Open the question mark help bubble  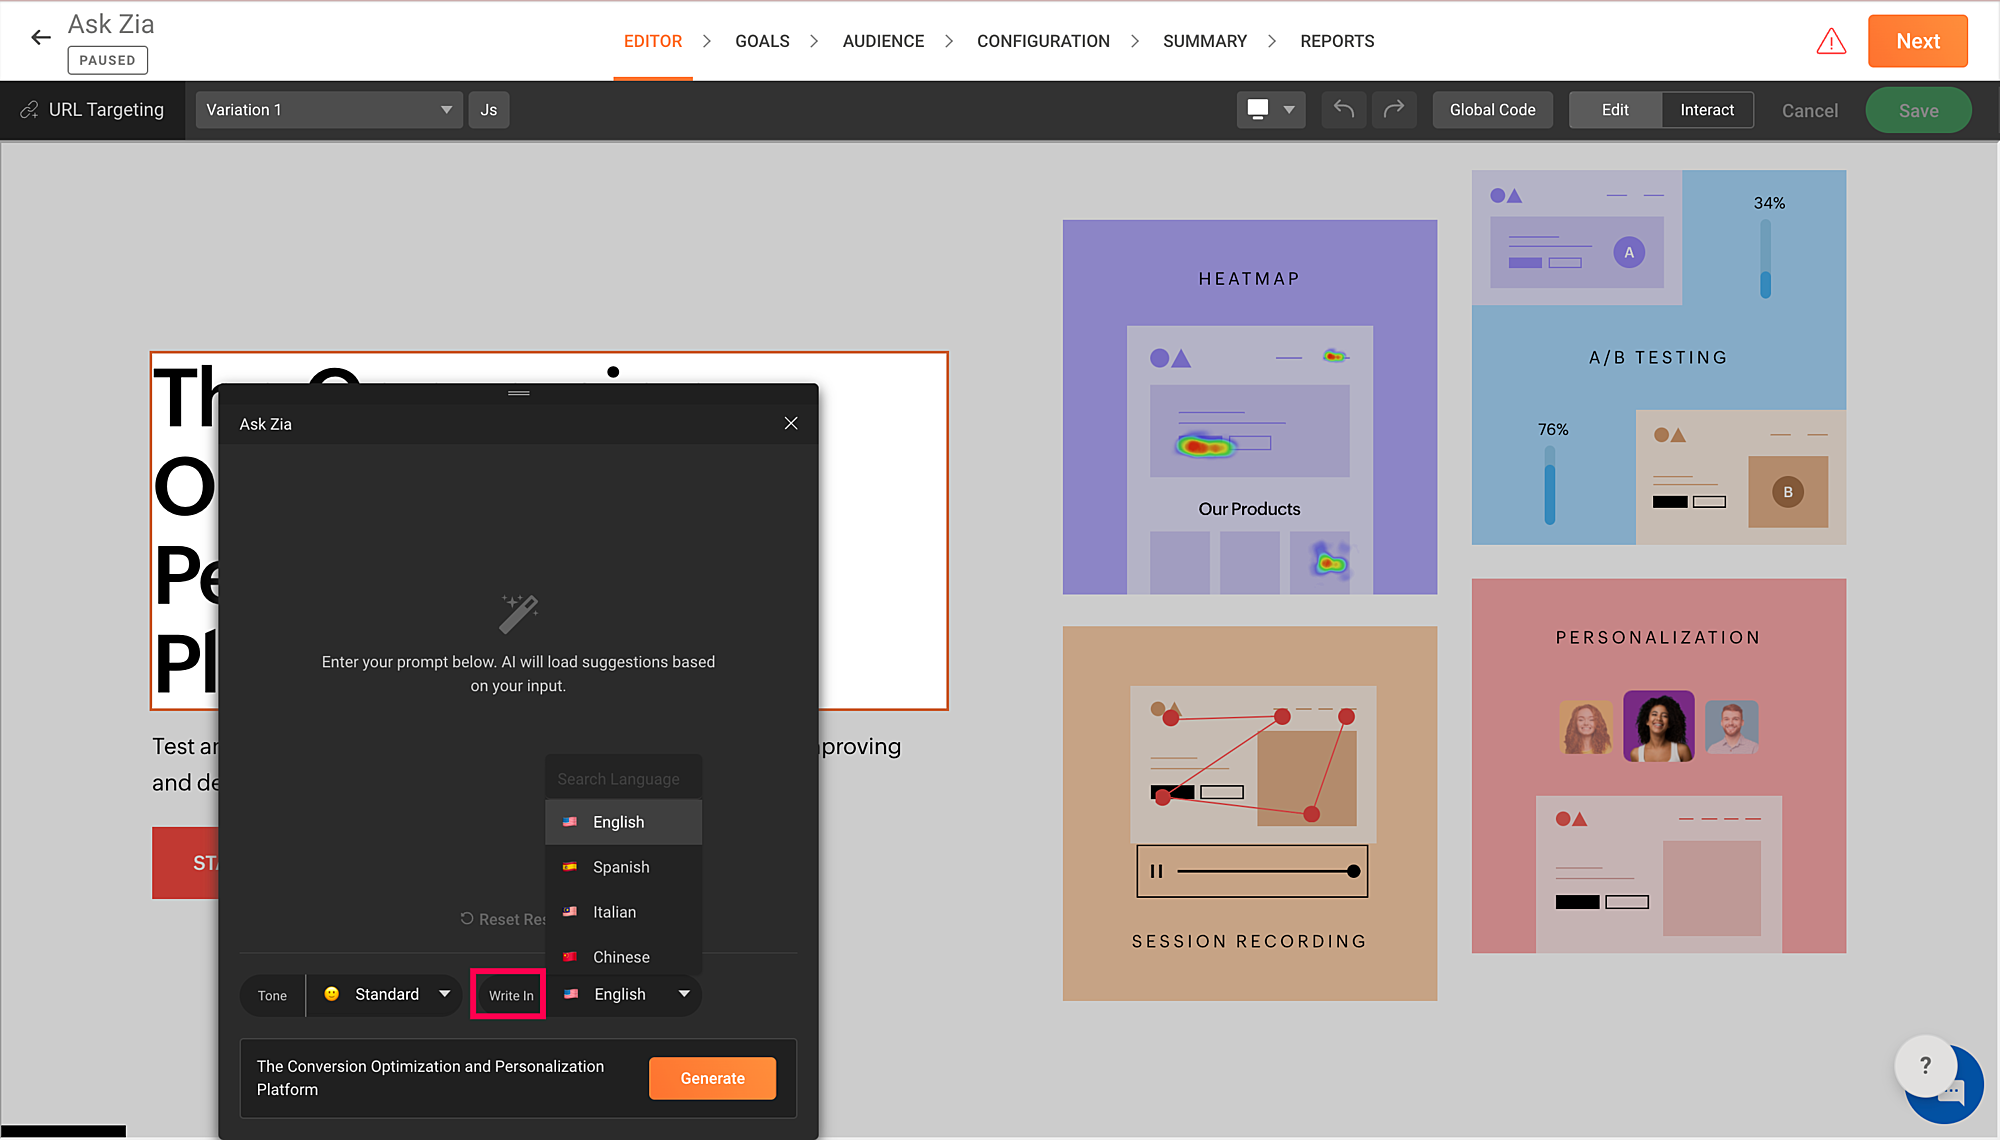1925,1065
